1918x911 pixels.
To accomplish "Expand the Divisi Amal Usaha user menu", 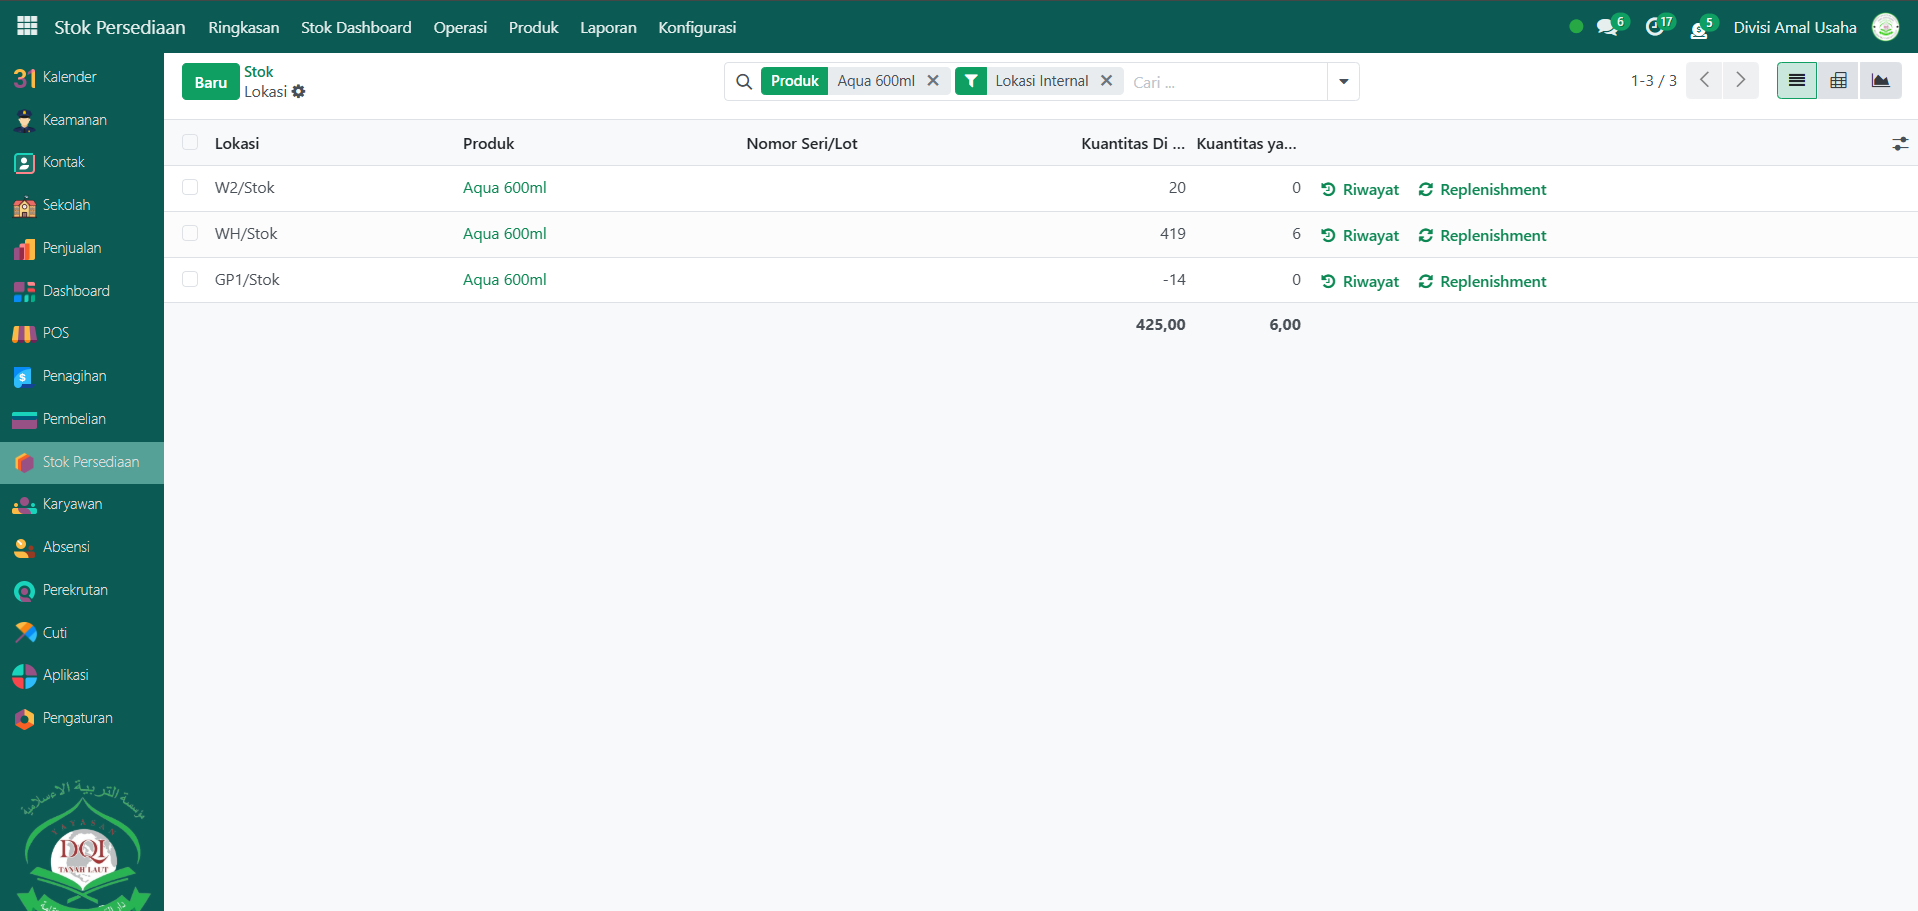I will tap(1794, 27).
